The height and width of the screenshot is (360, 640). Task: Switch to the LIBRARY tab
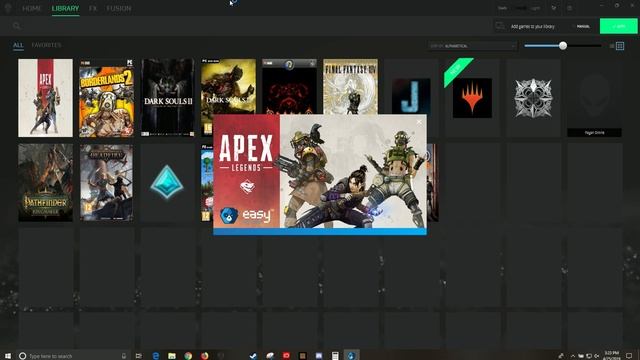tap(65, 8)
